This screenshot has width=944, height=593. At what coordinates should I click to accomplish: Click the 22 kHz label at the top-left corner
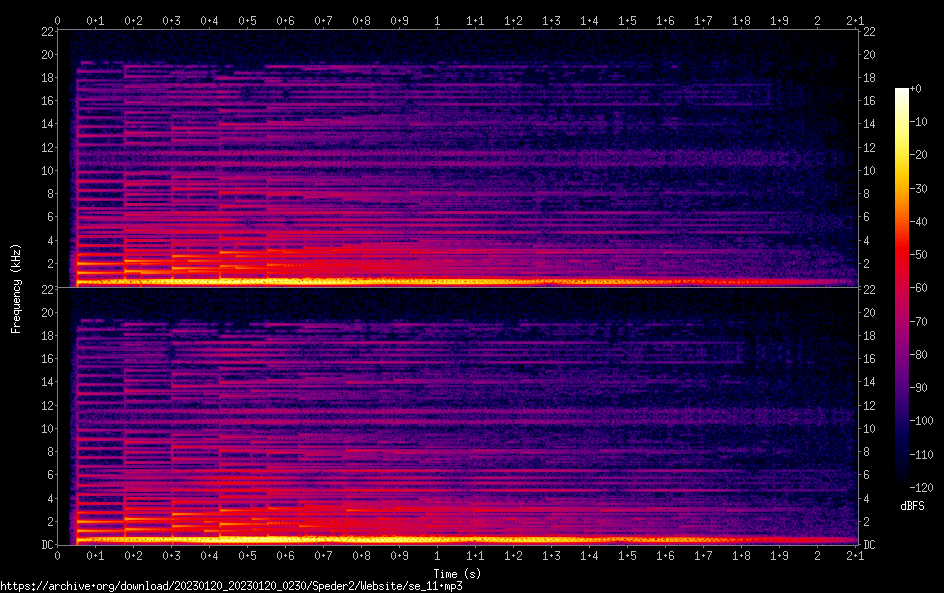(46, 32)
